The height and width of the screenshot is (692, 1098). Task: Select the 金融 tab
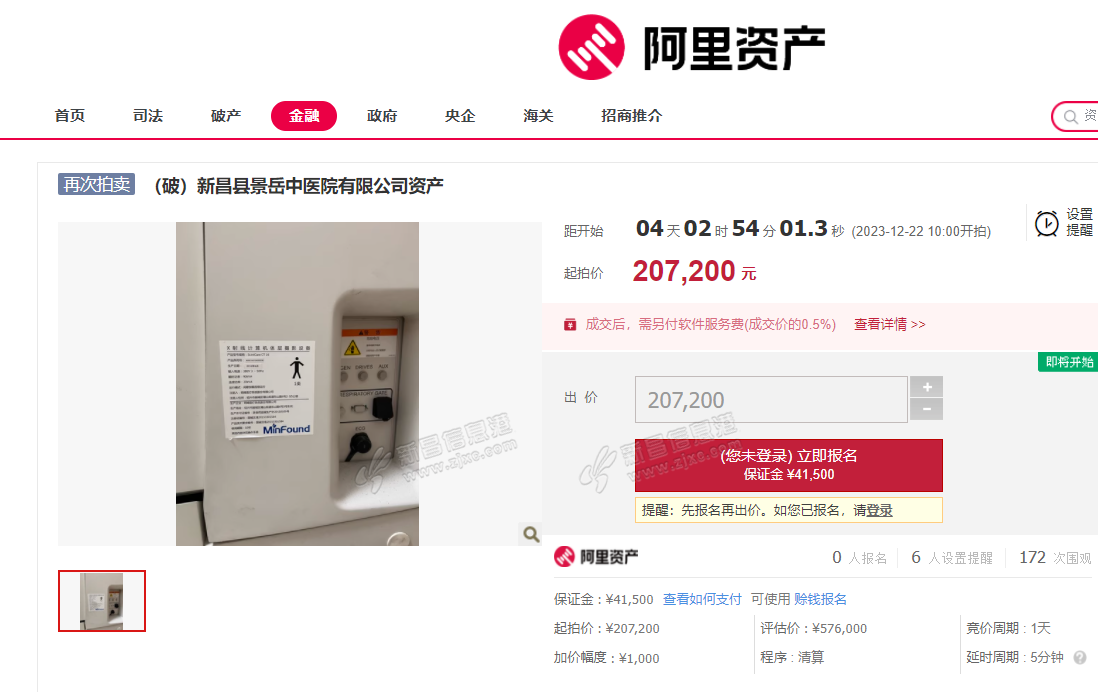click(304, 116)
